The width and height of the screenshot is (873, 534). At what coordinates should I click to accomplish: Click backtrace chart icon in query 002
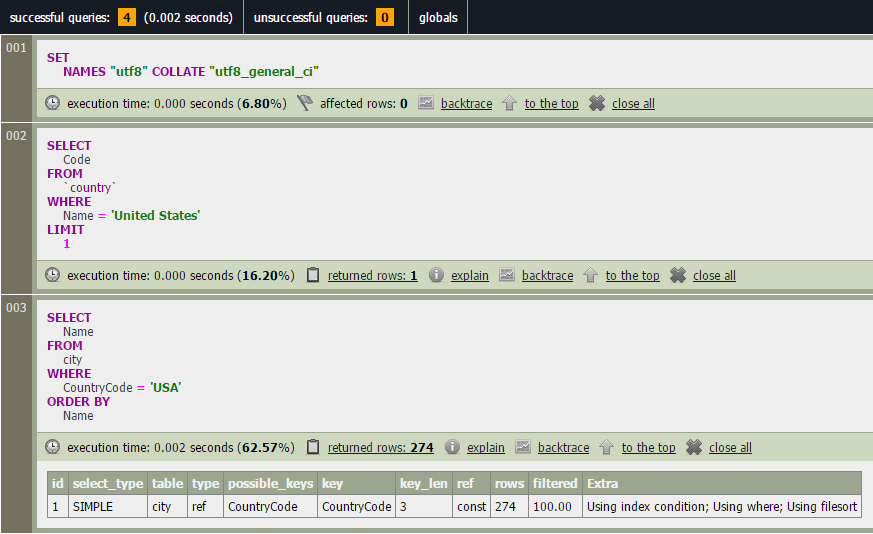click(x=507, y=275)
